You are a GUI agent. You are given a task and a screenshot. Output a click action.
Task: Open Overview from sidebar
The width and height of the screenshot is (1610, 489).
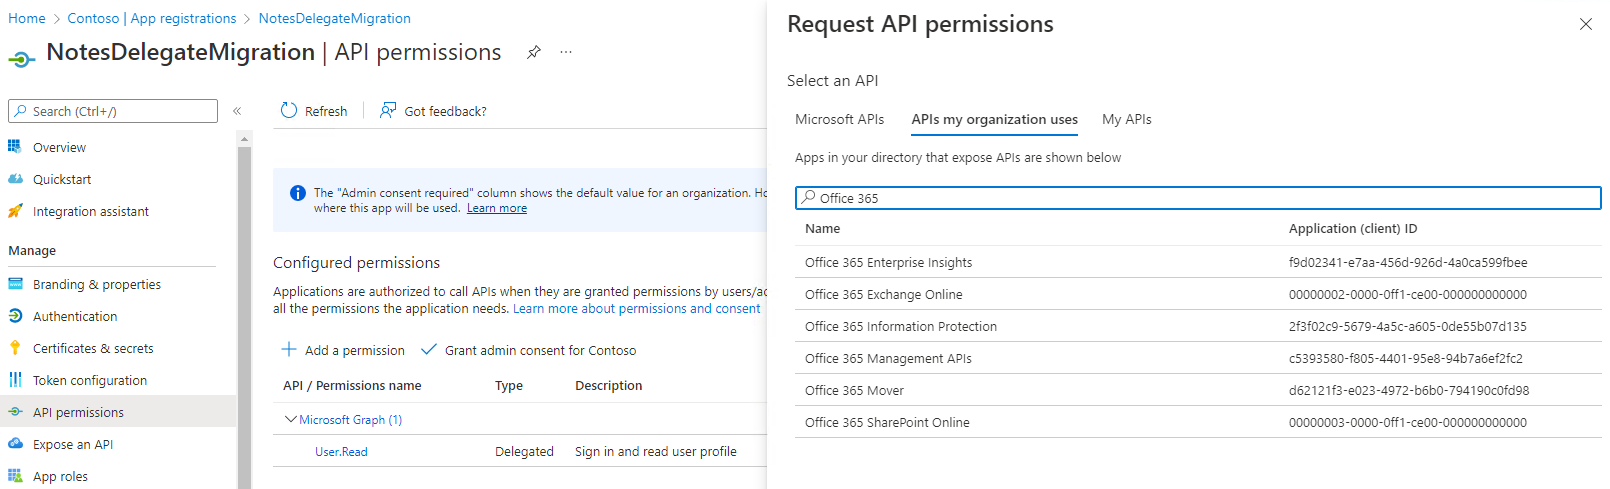[x=59, y=147]
